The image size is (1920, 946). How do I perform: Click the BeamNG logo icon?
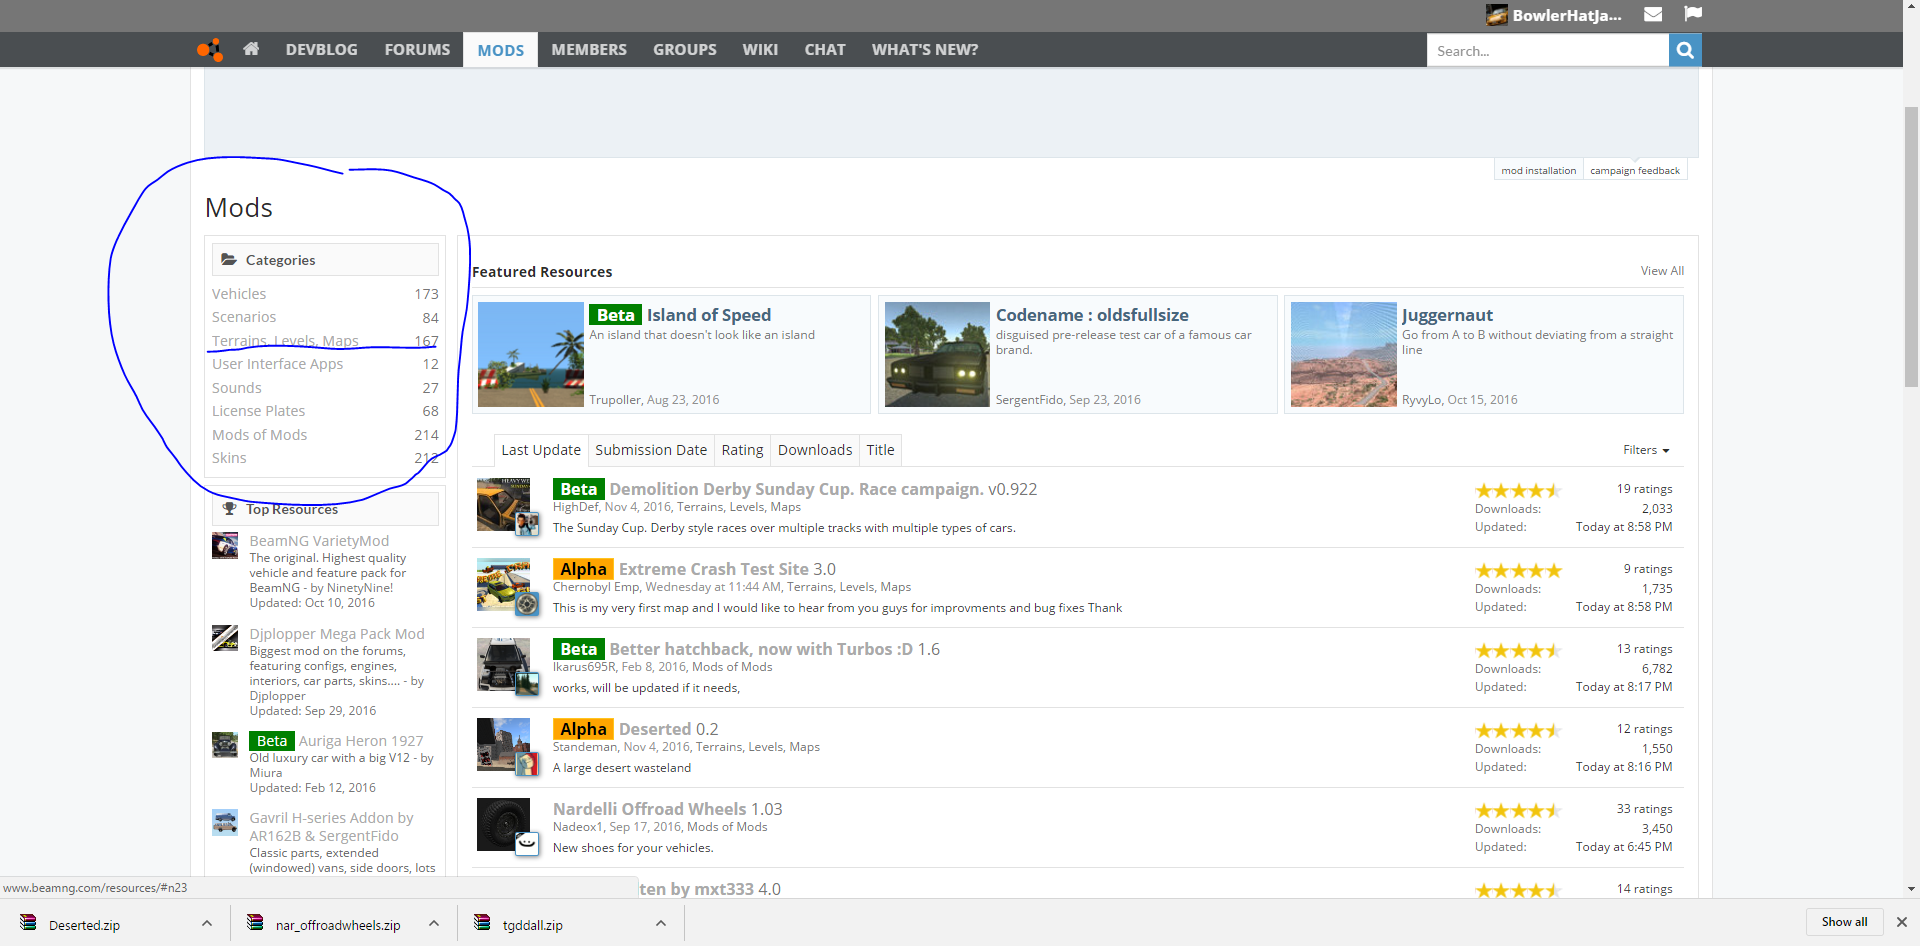pos(209,49)
